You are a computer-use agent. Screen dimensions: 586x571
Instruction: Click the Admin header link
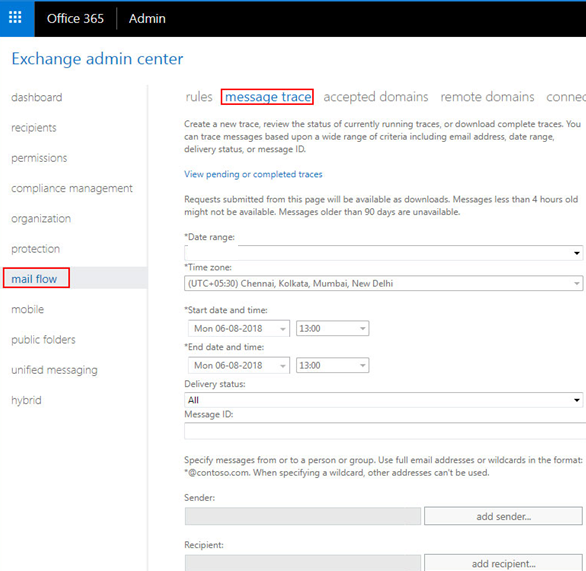click(147, 19)
